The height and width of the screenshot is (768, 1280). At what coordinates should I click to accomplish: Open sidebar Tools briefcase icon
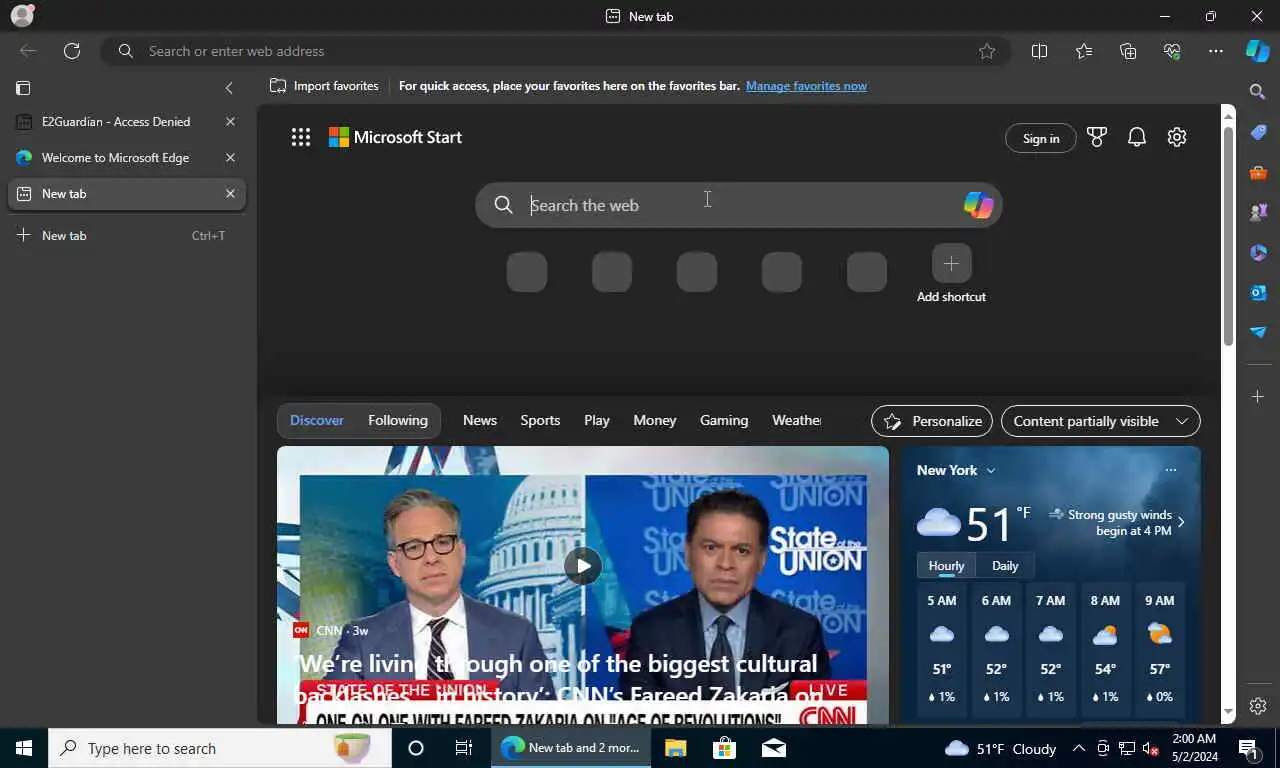tap(1258, 172)
